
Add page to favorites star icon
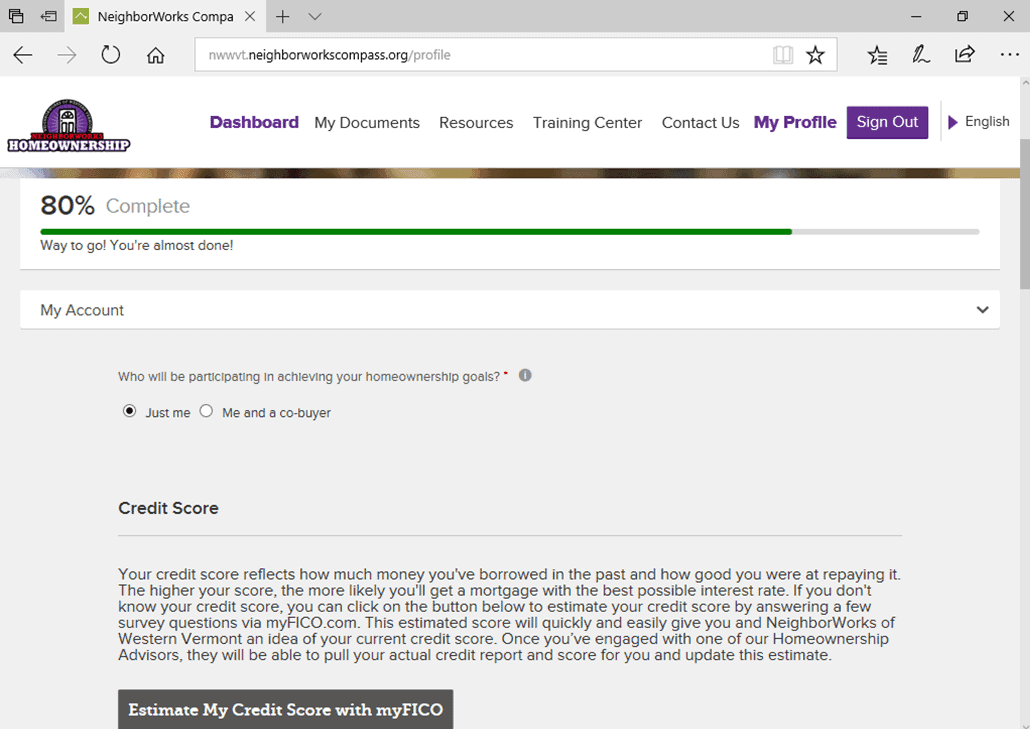[x=815, y=55]
